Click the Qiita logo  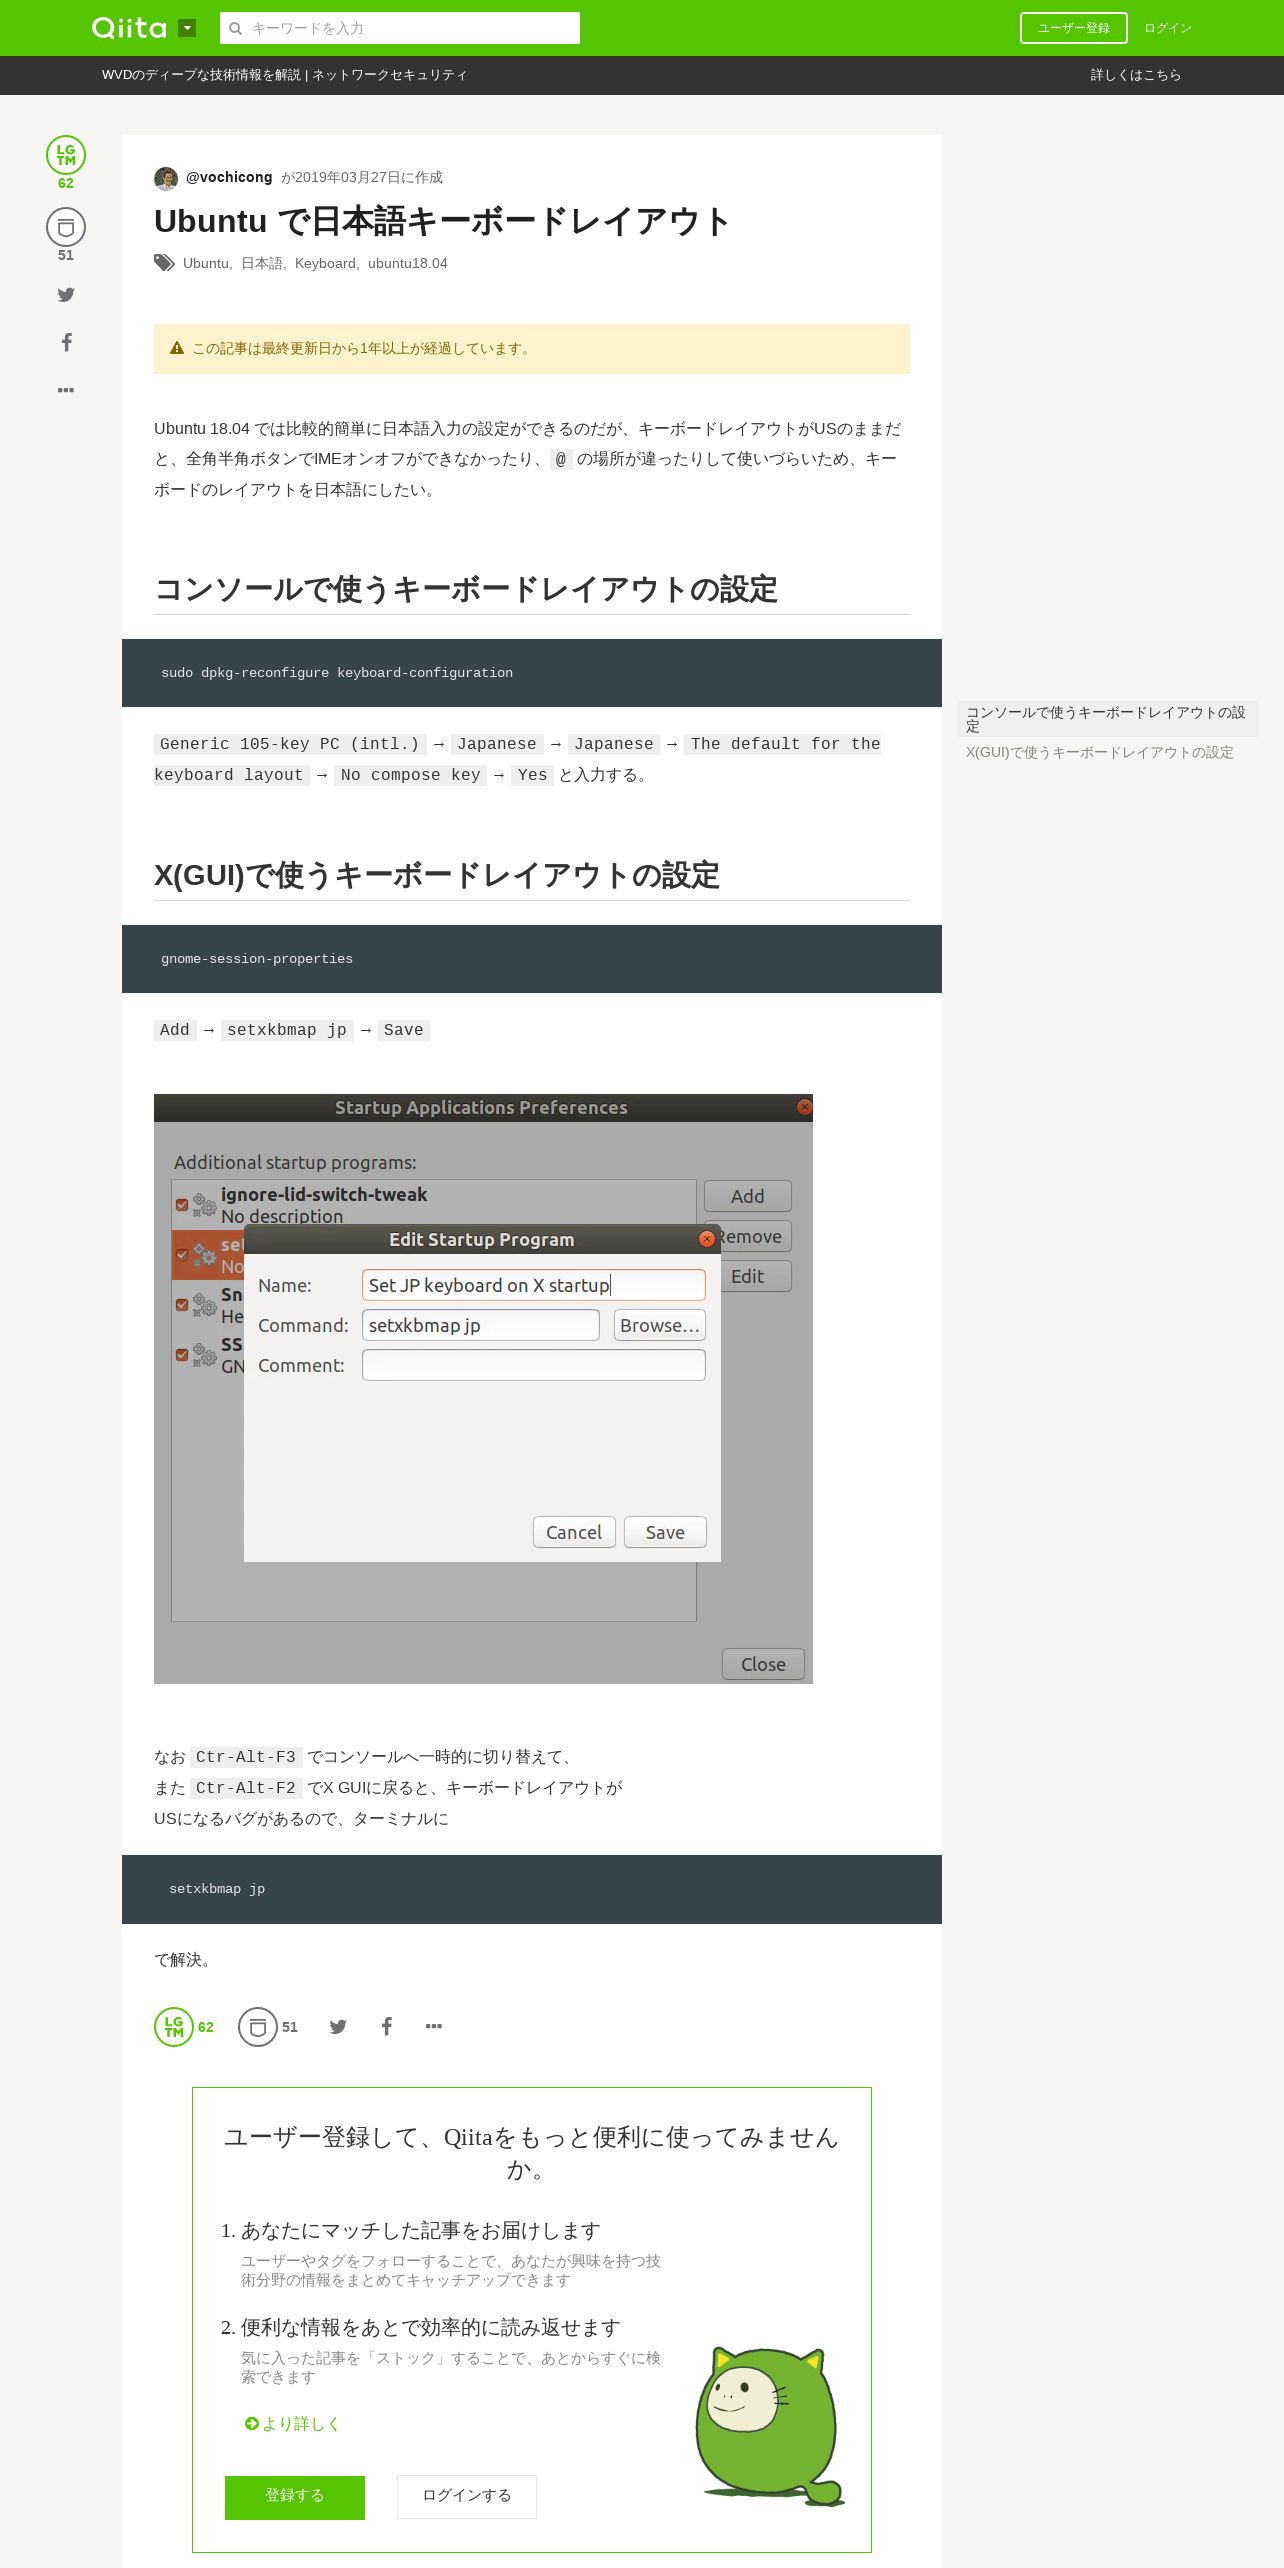click(129, 28)
